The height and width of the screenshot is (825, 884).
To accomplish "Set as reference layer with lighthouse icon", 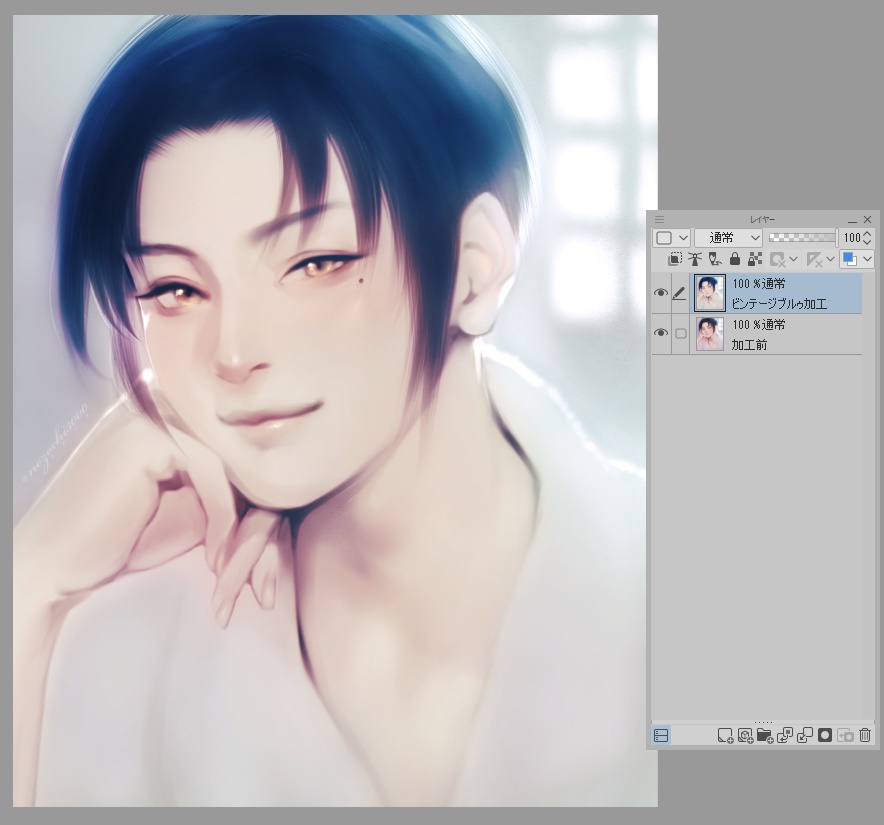I will [695, 259].
